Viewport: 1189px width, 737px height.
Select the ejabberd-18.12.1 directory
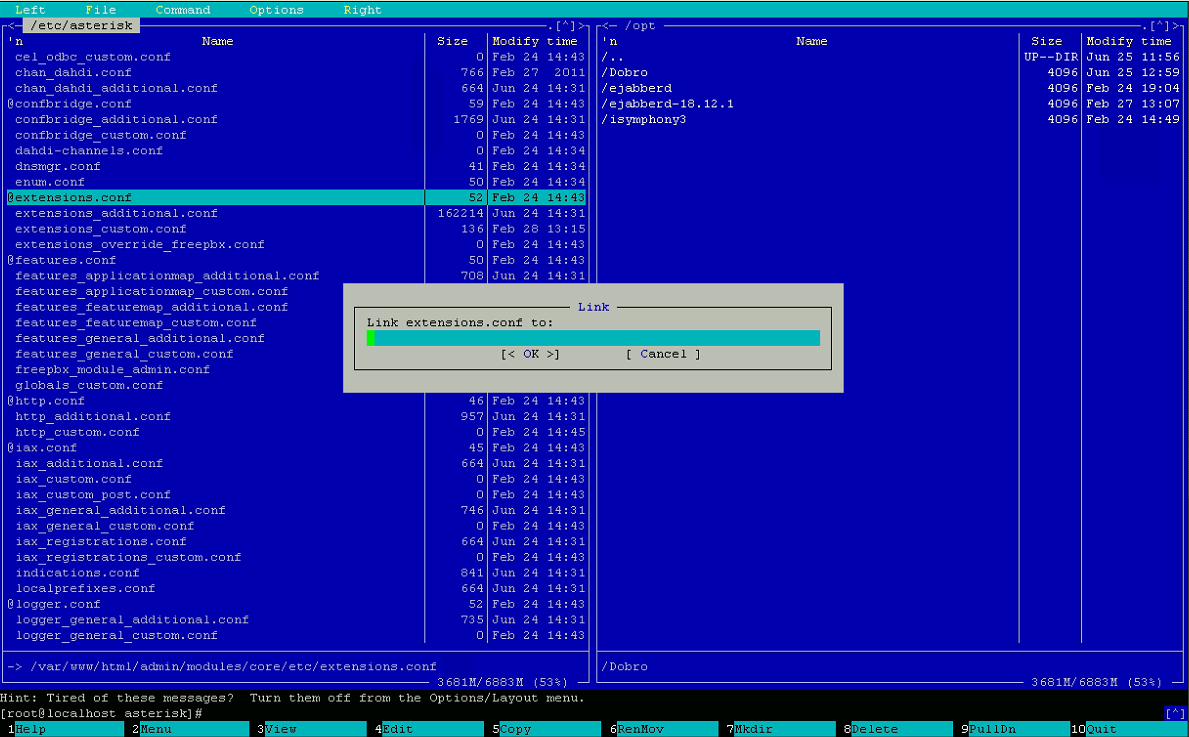[x=667, y=104]
